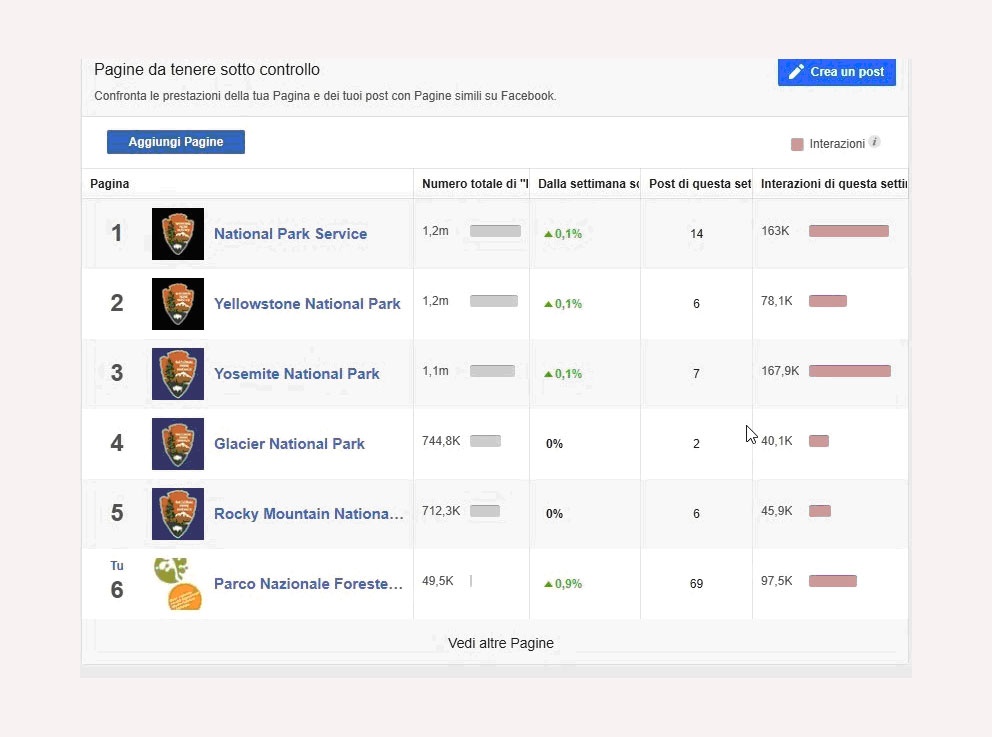Open the National Park Service page link

pyautogui.click(x=290, y=234)
